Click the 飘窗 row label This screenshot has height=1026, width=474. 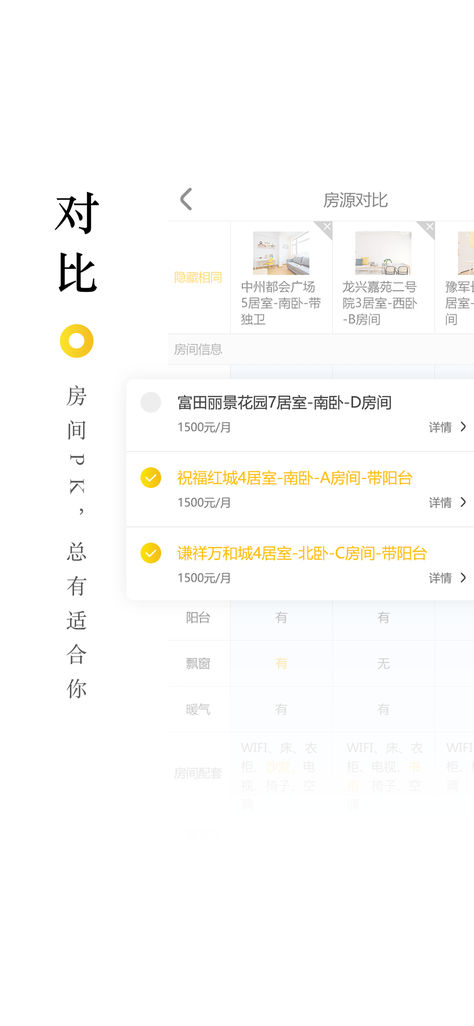click(x=198, y=663)
